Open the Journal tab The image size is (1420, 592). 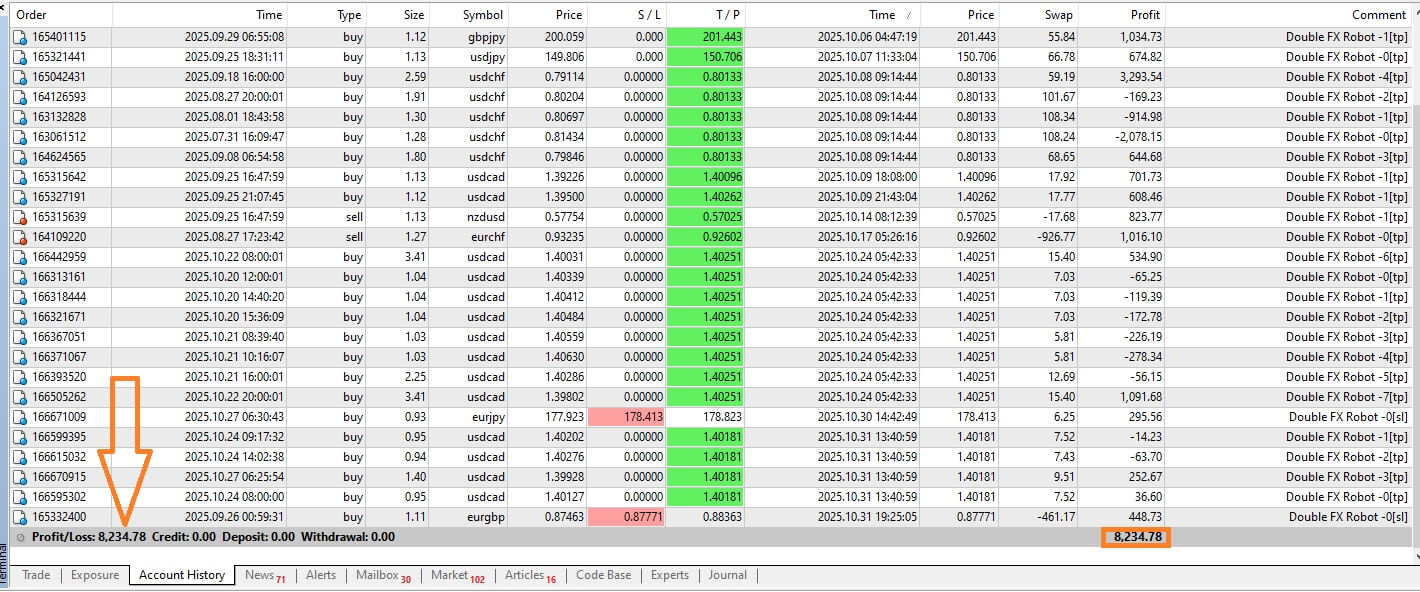click(x=727, y=575)
